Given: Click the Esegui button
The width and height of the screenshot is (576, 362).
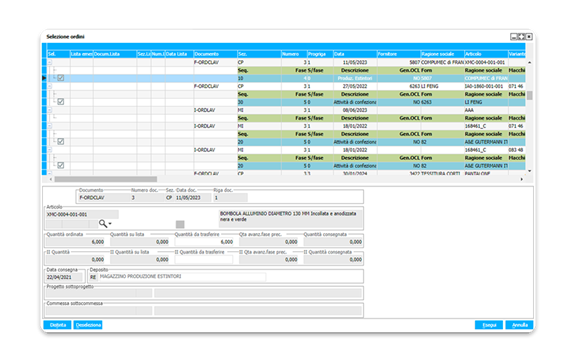Looking at the screenshot, I should pyautogui.click(x=489, y=325).
